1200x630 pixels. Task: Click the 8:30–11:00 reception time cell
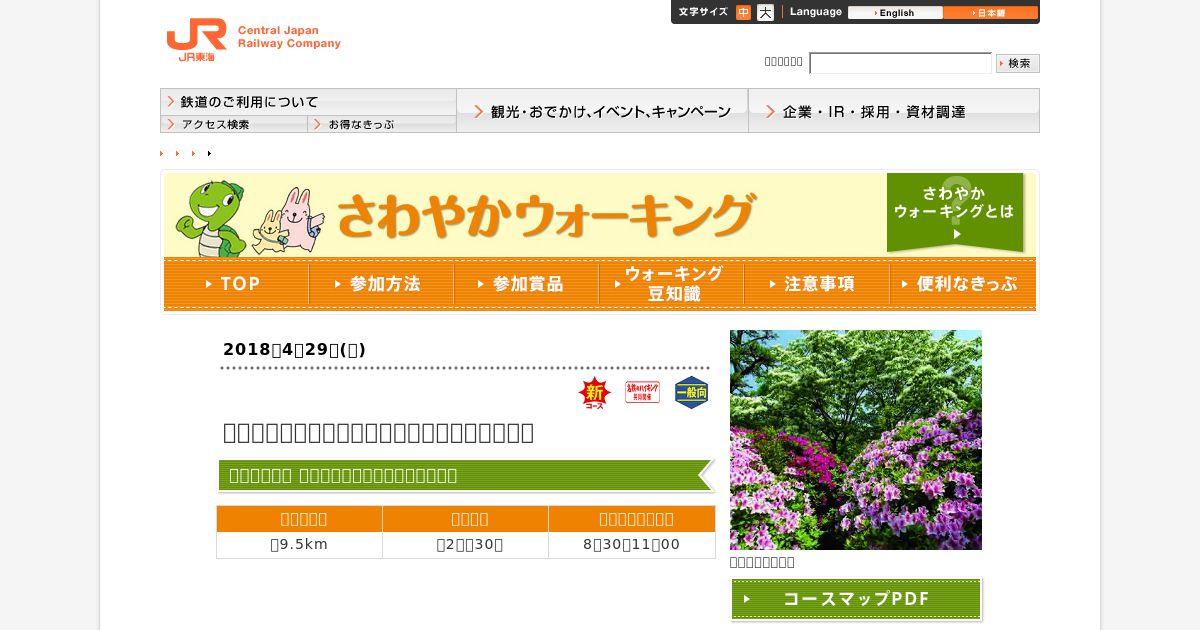[x=632, y=545]
